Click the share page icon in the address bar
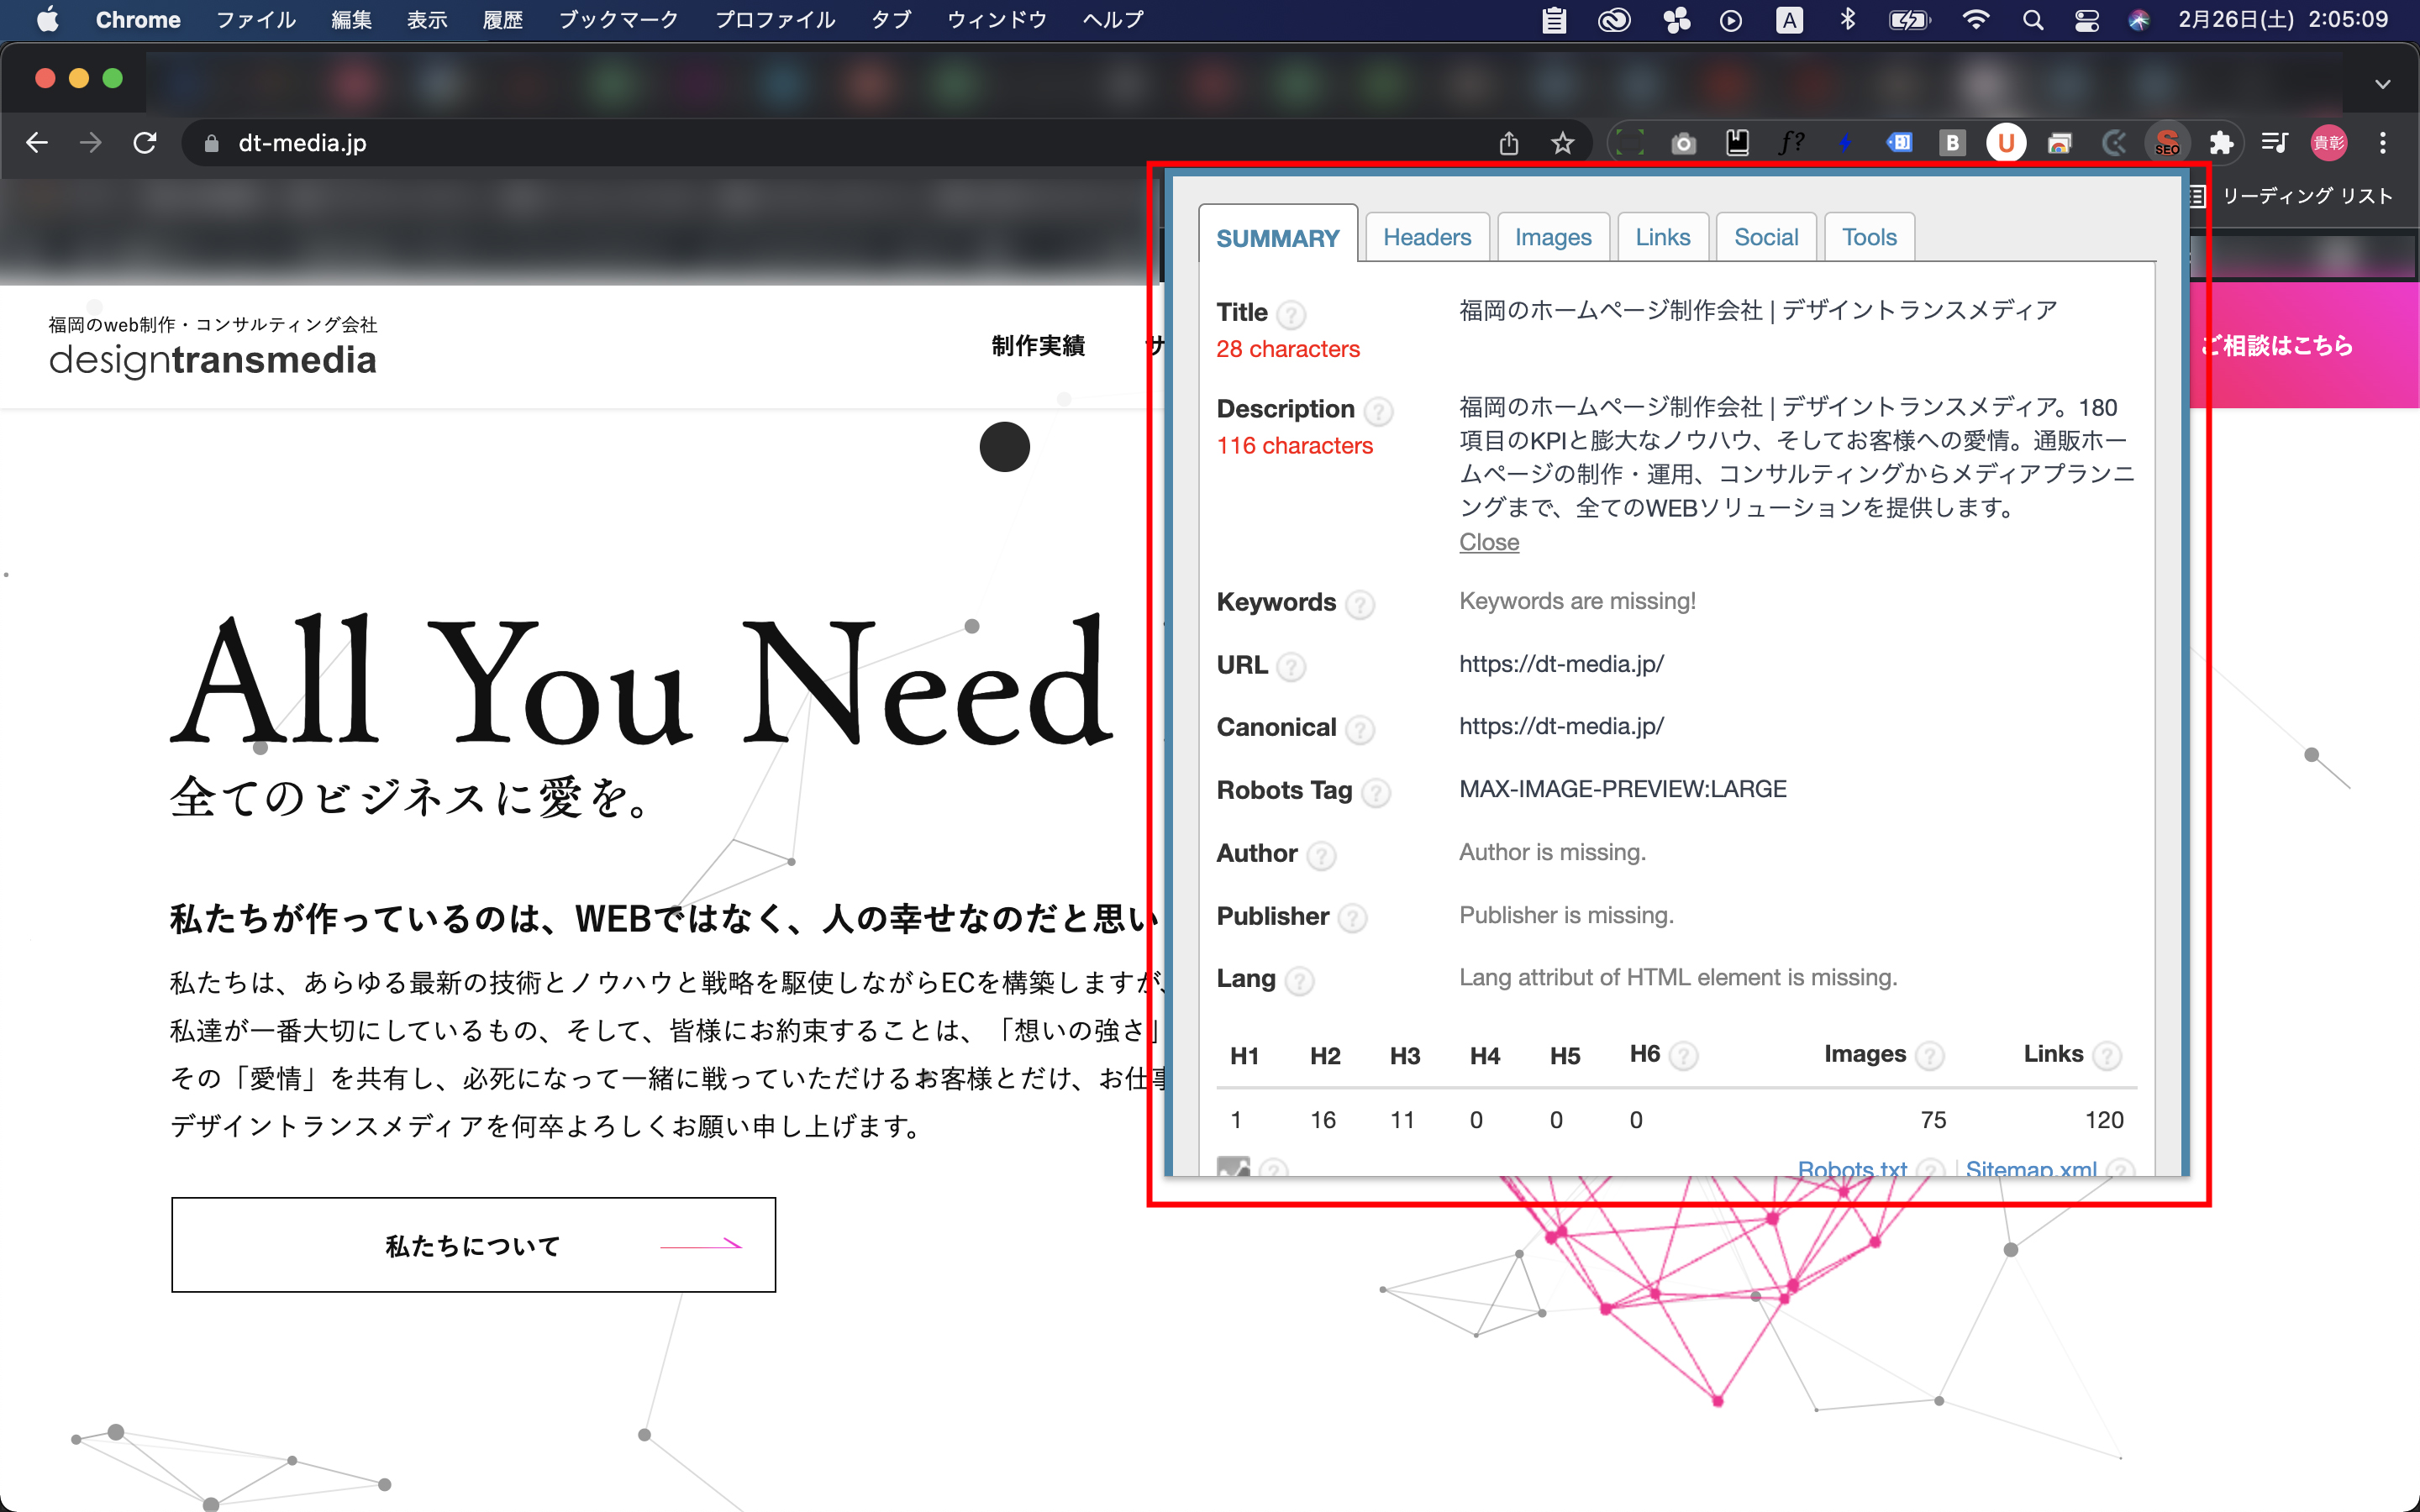2420x1512 pixels. tap(1508, 143)
